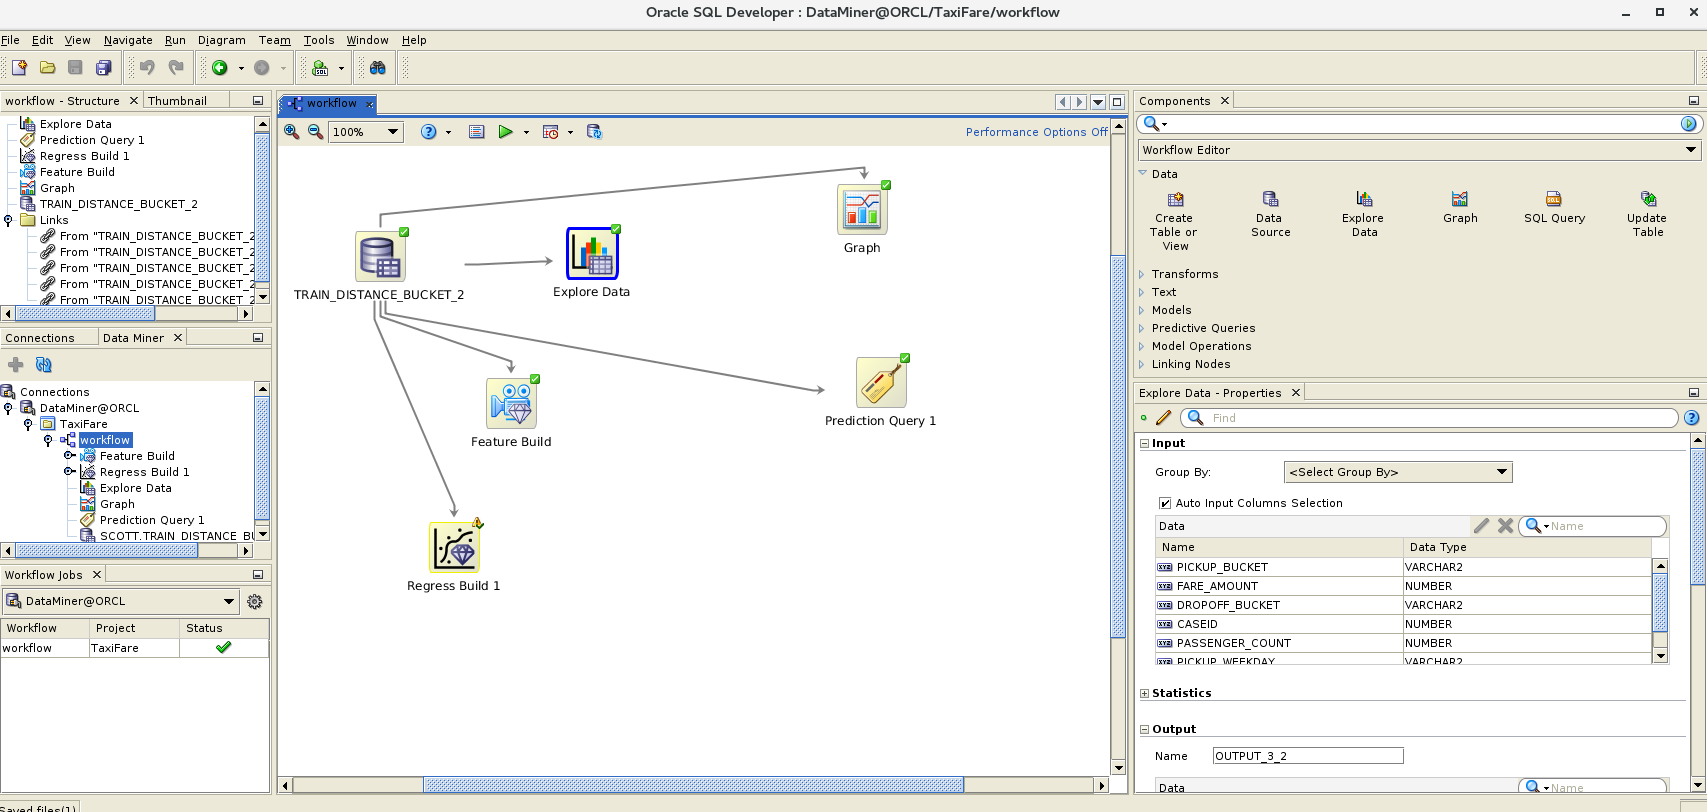Image resolution: width=1707 pixels, height=812 pixels.
Task: Click the Output Name input field
Action: [1307, 756]
